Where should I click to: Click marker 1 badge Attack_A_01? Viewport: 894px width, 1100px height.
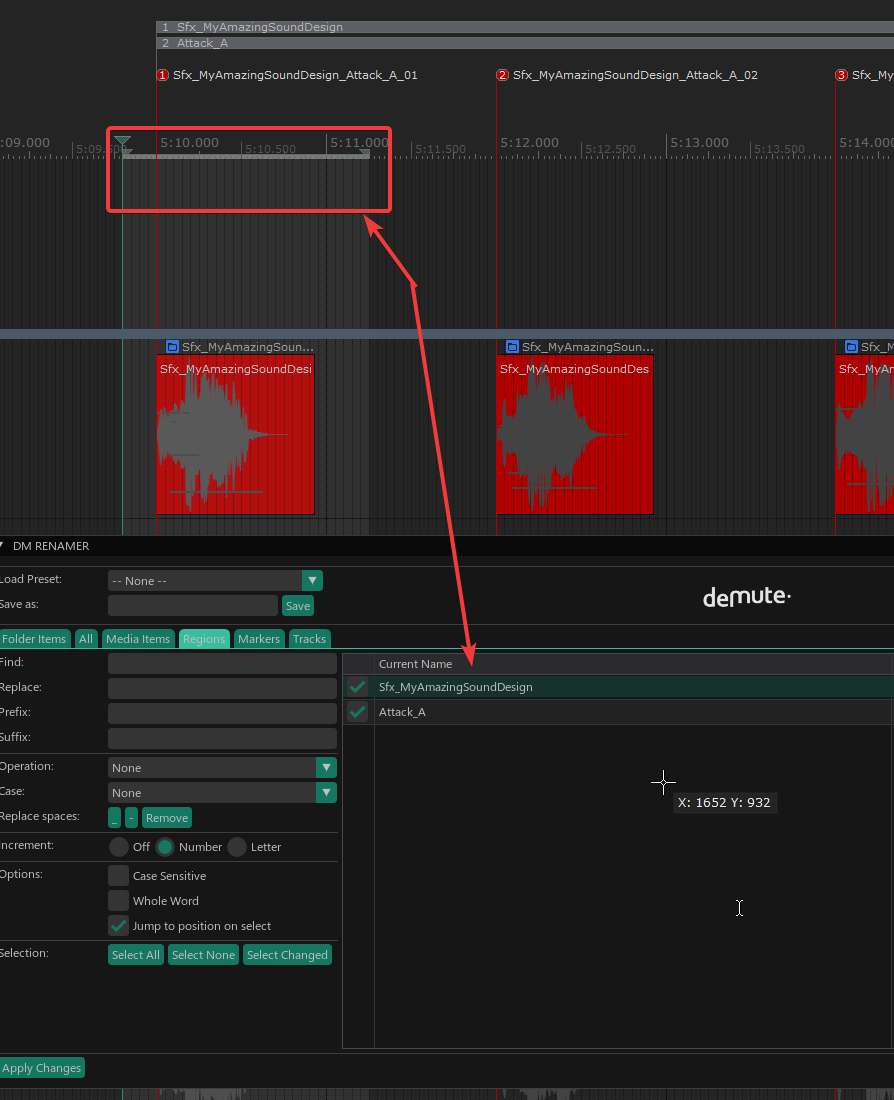click(163, 75)
